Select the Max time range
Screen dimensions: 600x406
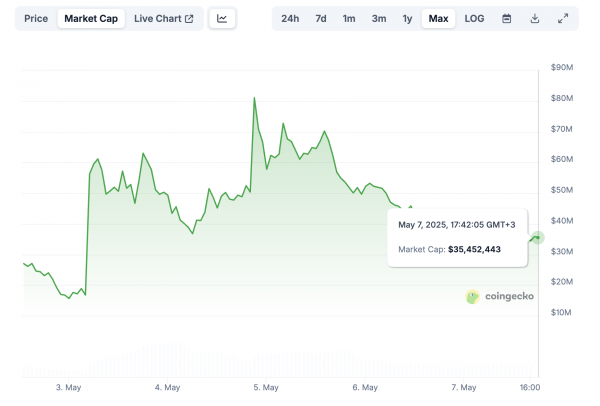(x=438, y=18)
